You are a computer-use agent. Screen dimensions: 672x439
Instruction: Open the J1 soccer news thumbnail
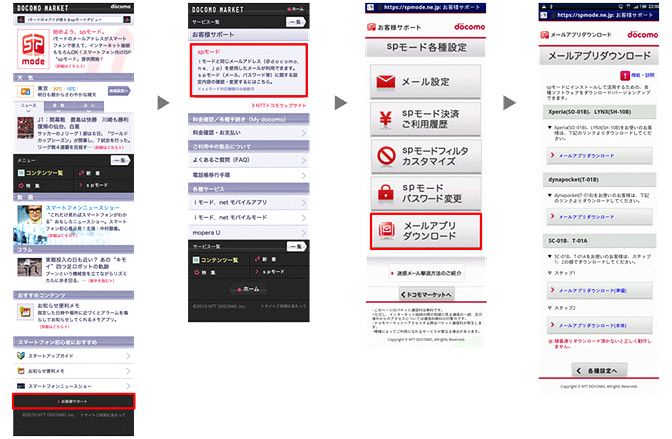[x=25, y=128]
